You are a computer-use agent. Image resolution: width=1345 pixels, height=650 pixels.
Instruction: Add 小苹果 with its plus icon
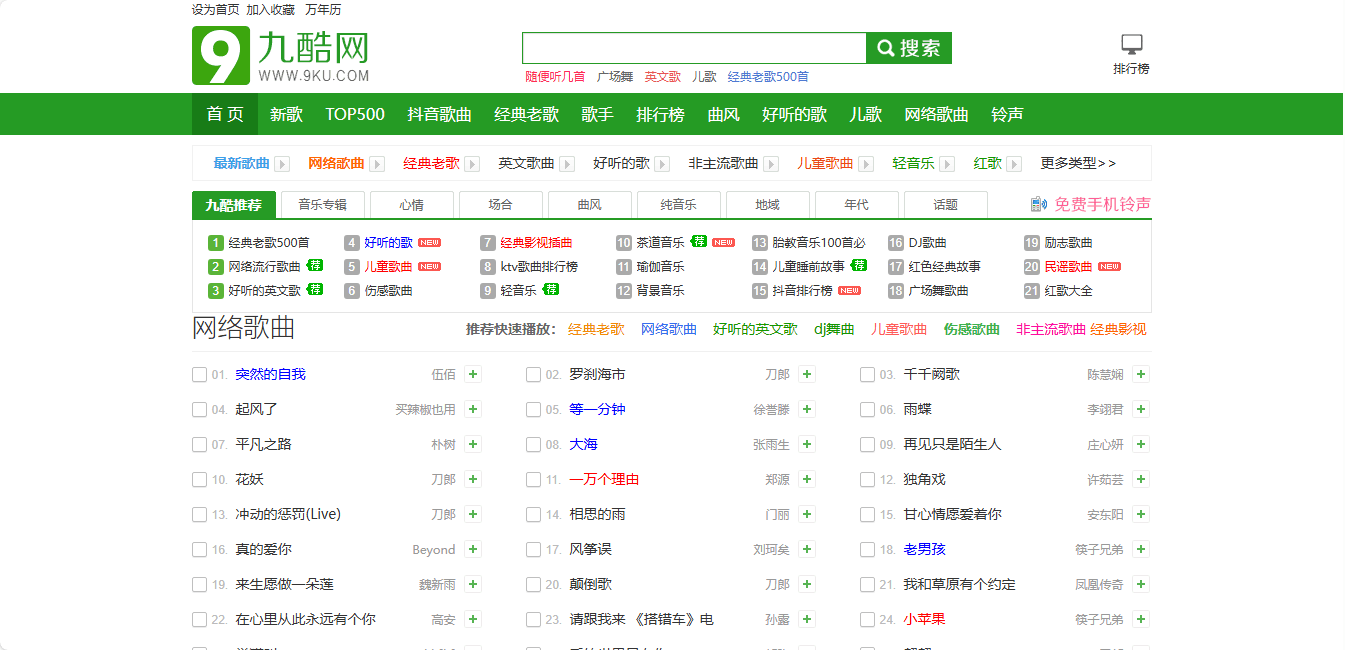tap(1140, 619)
